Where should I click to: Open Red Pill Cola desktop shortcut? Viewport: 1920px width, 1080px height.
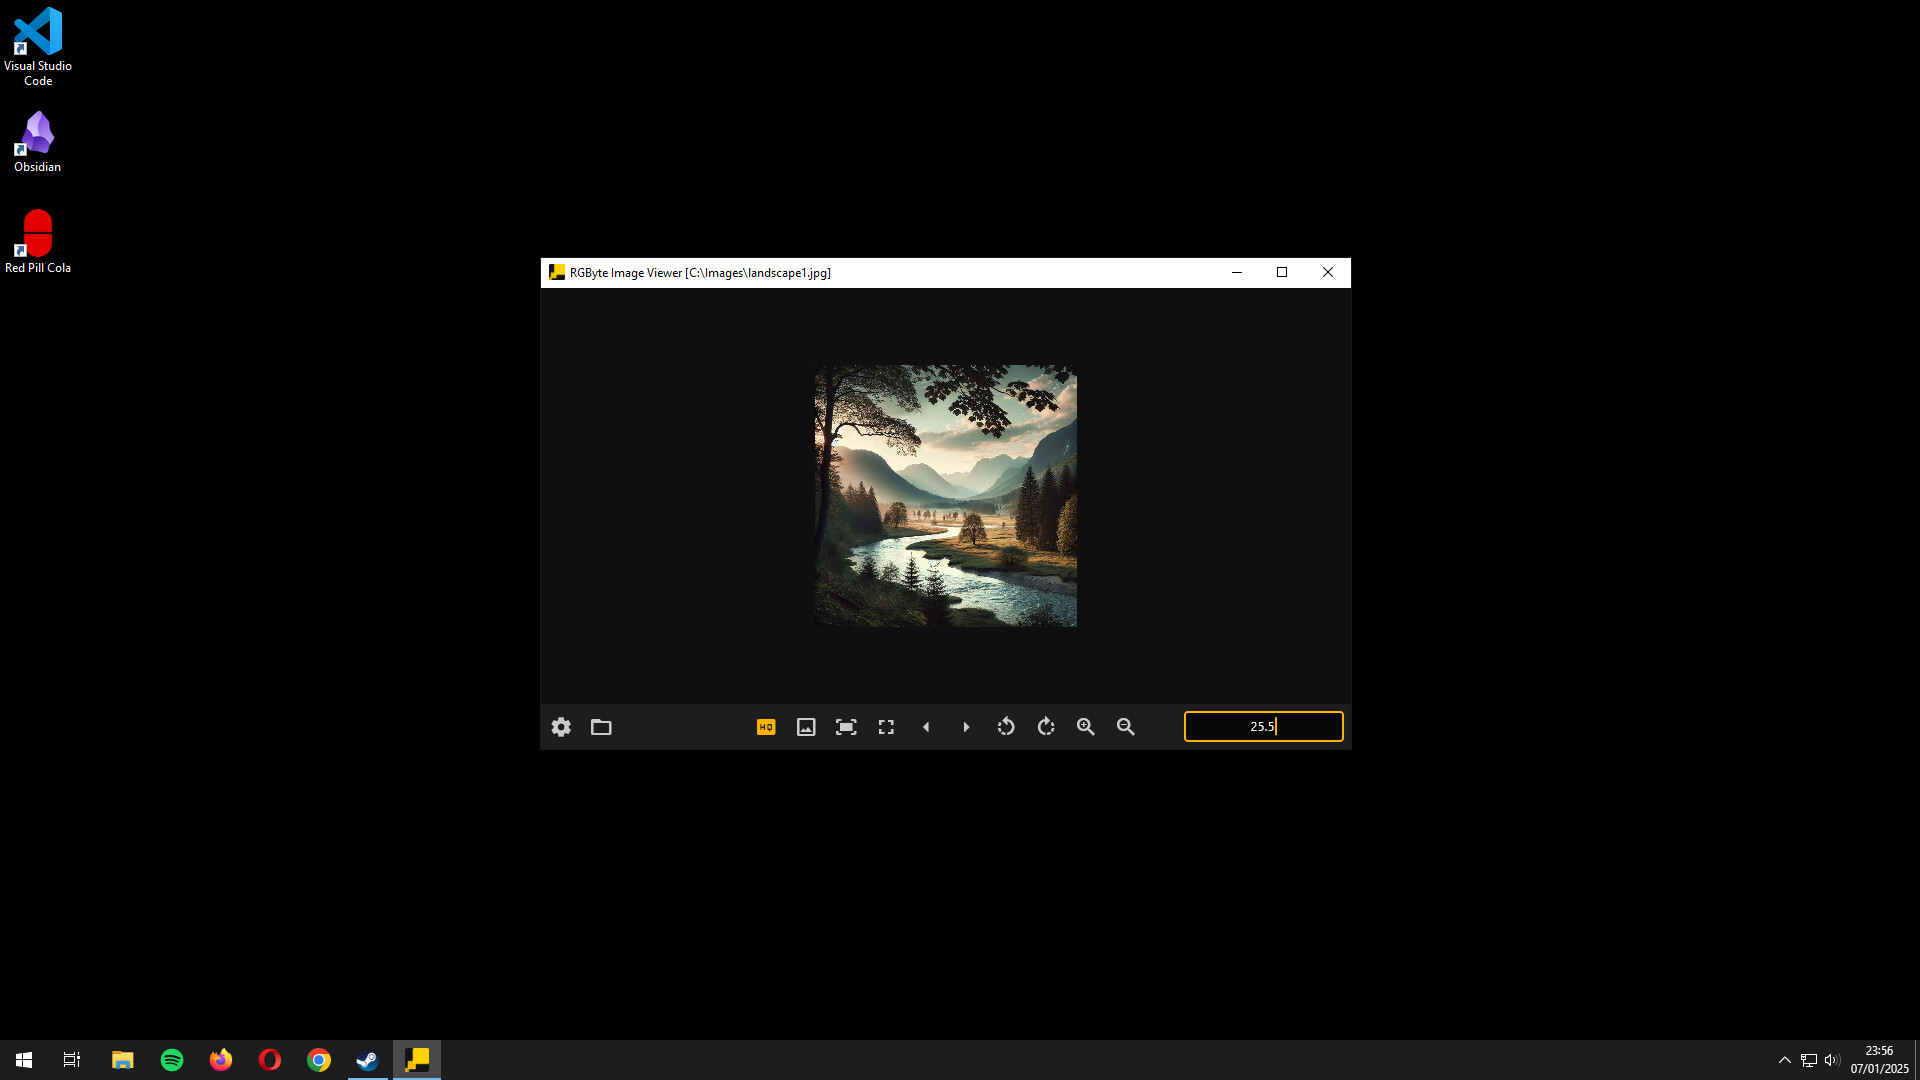point(37,232)
